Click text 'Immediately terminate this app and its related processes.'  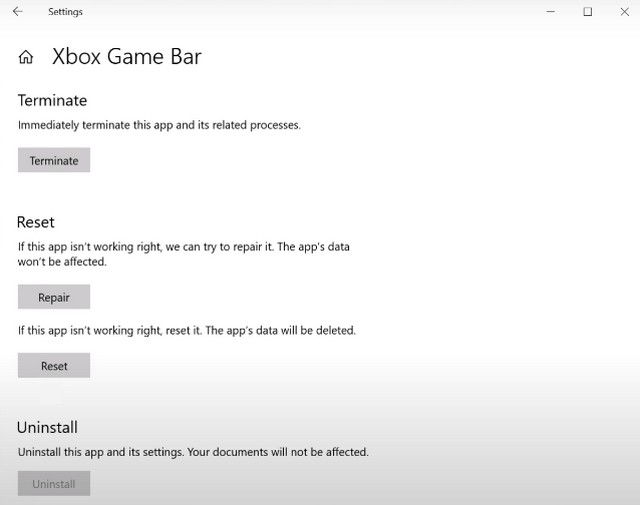coord(159,125)
